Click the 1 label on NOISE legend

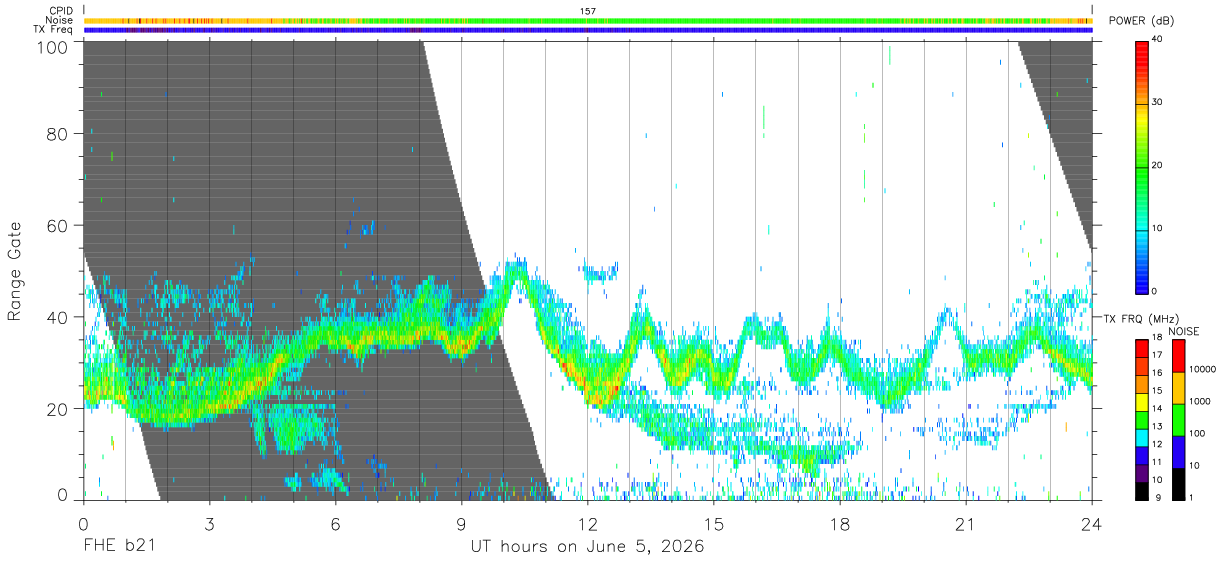(x=1191, y=497)
